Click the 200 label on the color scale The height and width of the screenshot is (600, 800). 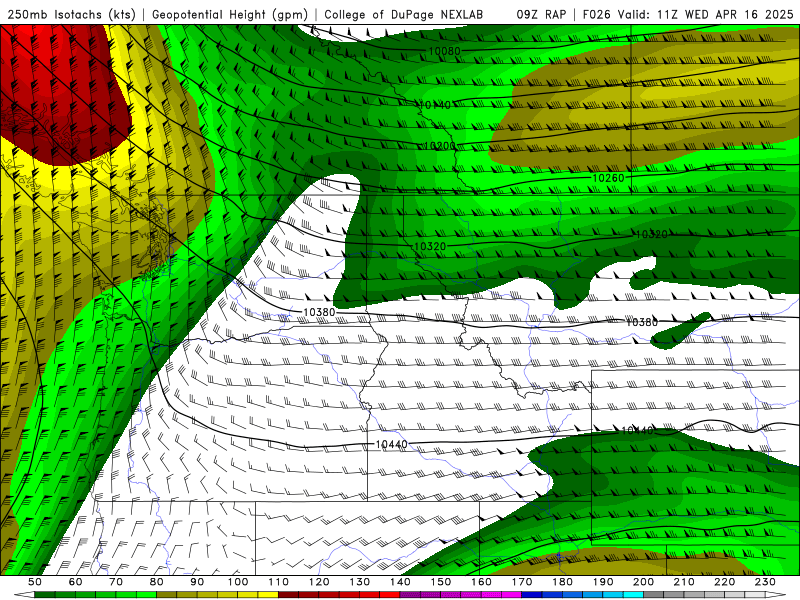tap(644, 582)
